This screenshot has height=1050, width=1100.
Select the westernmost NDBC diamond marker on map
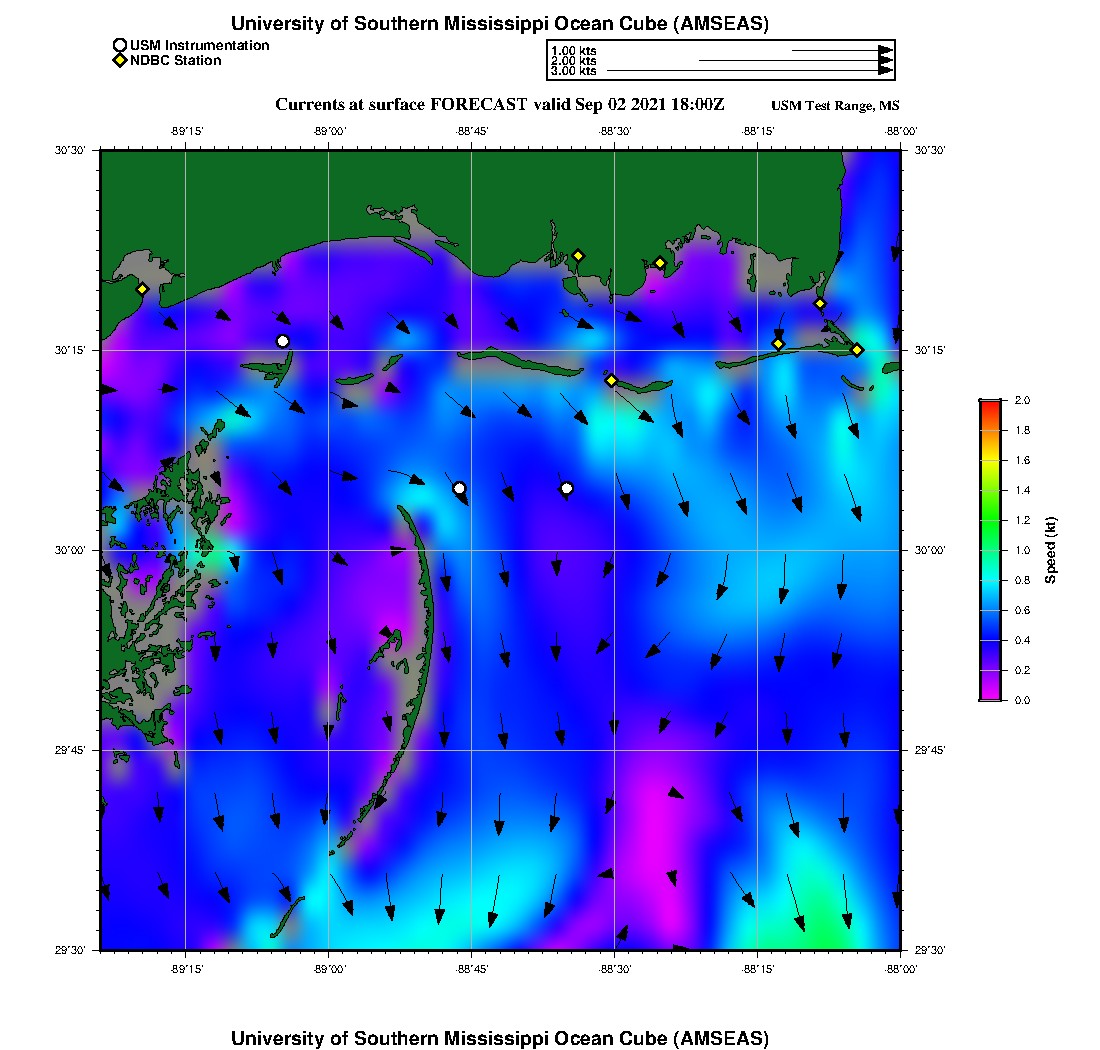point(142,289)
